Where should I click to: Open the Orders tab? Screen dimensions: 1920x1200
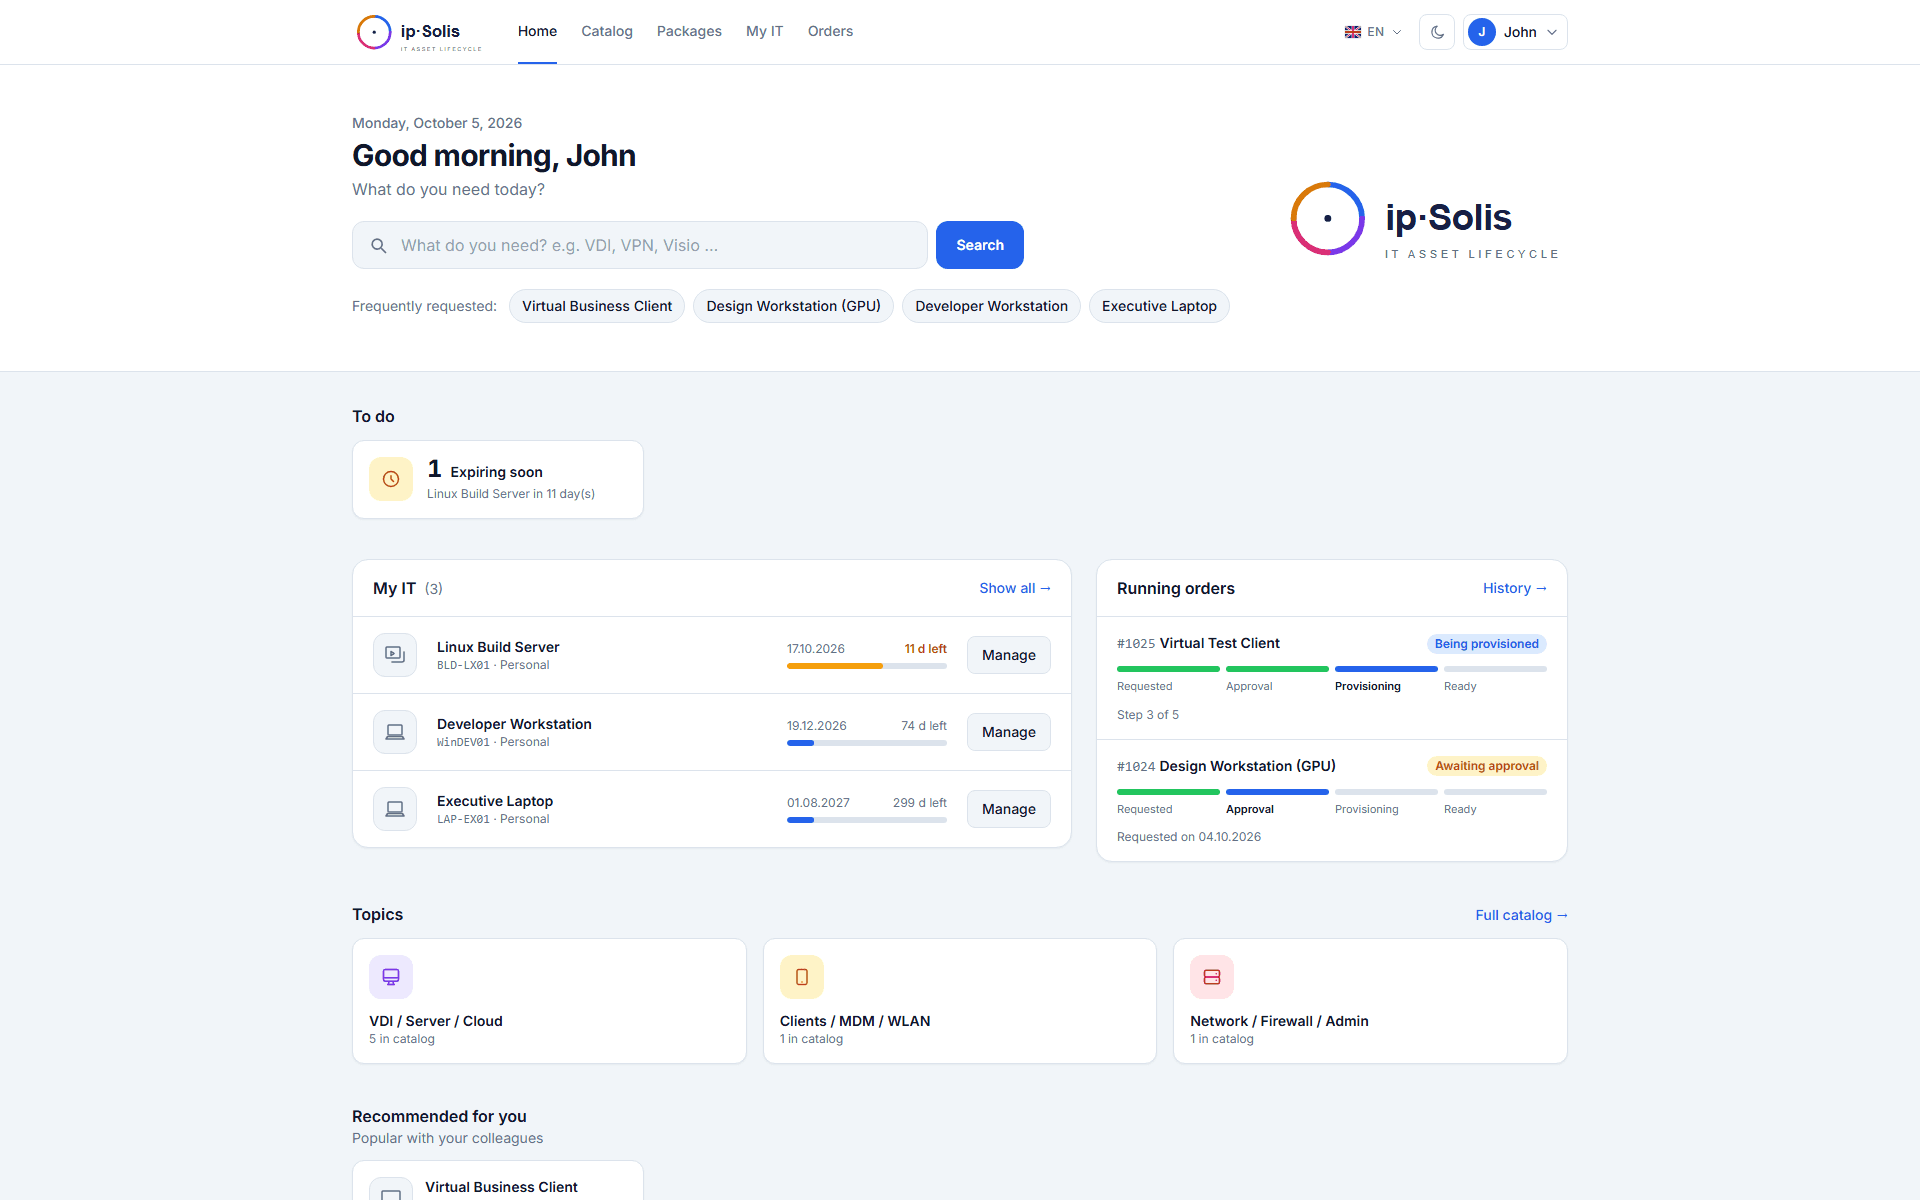[830, 32]
